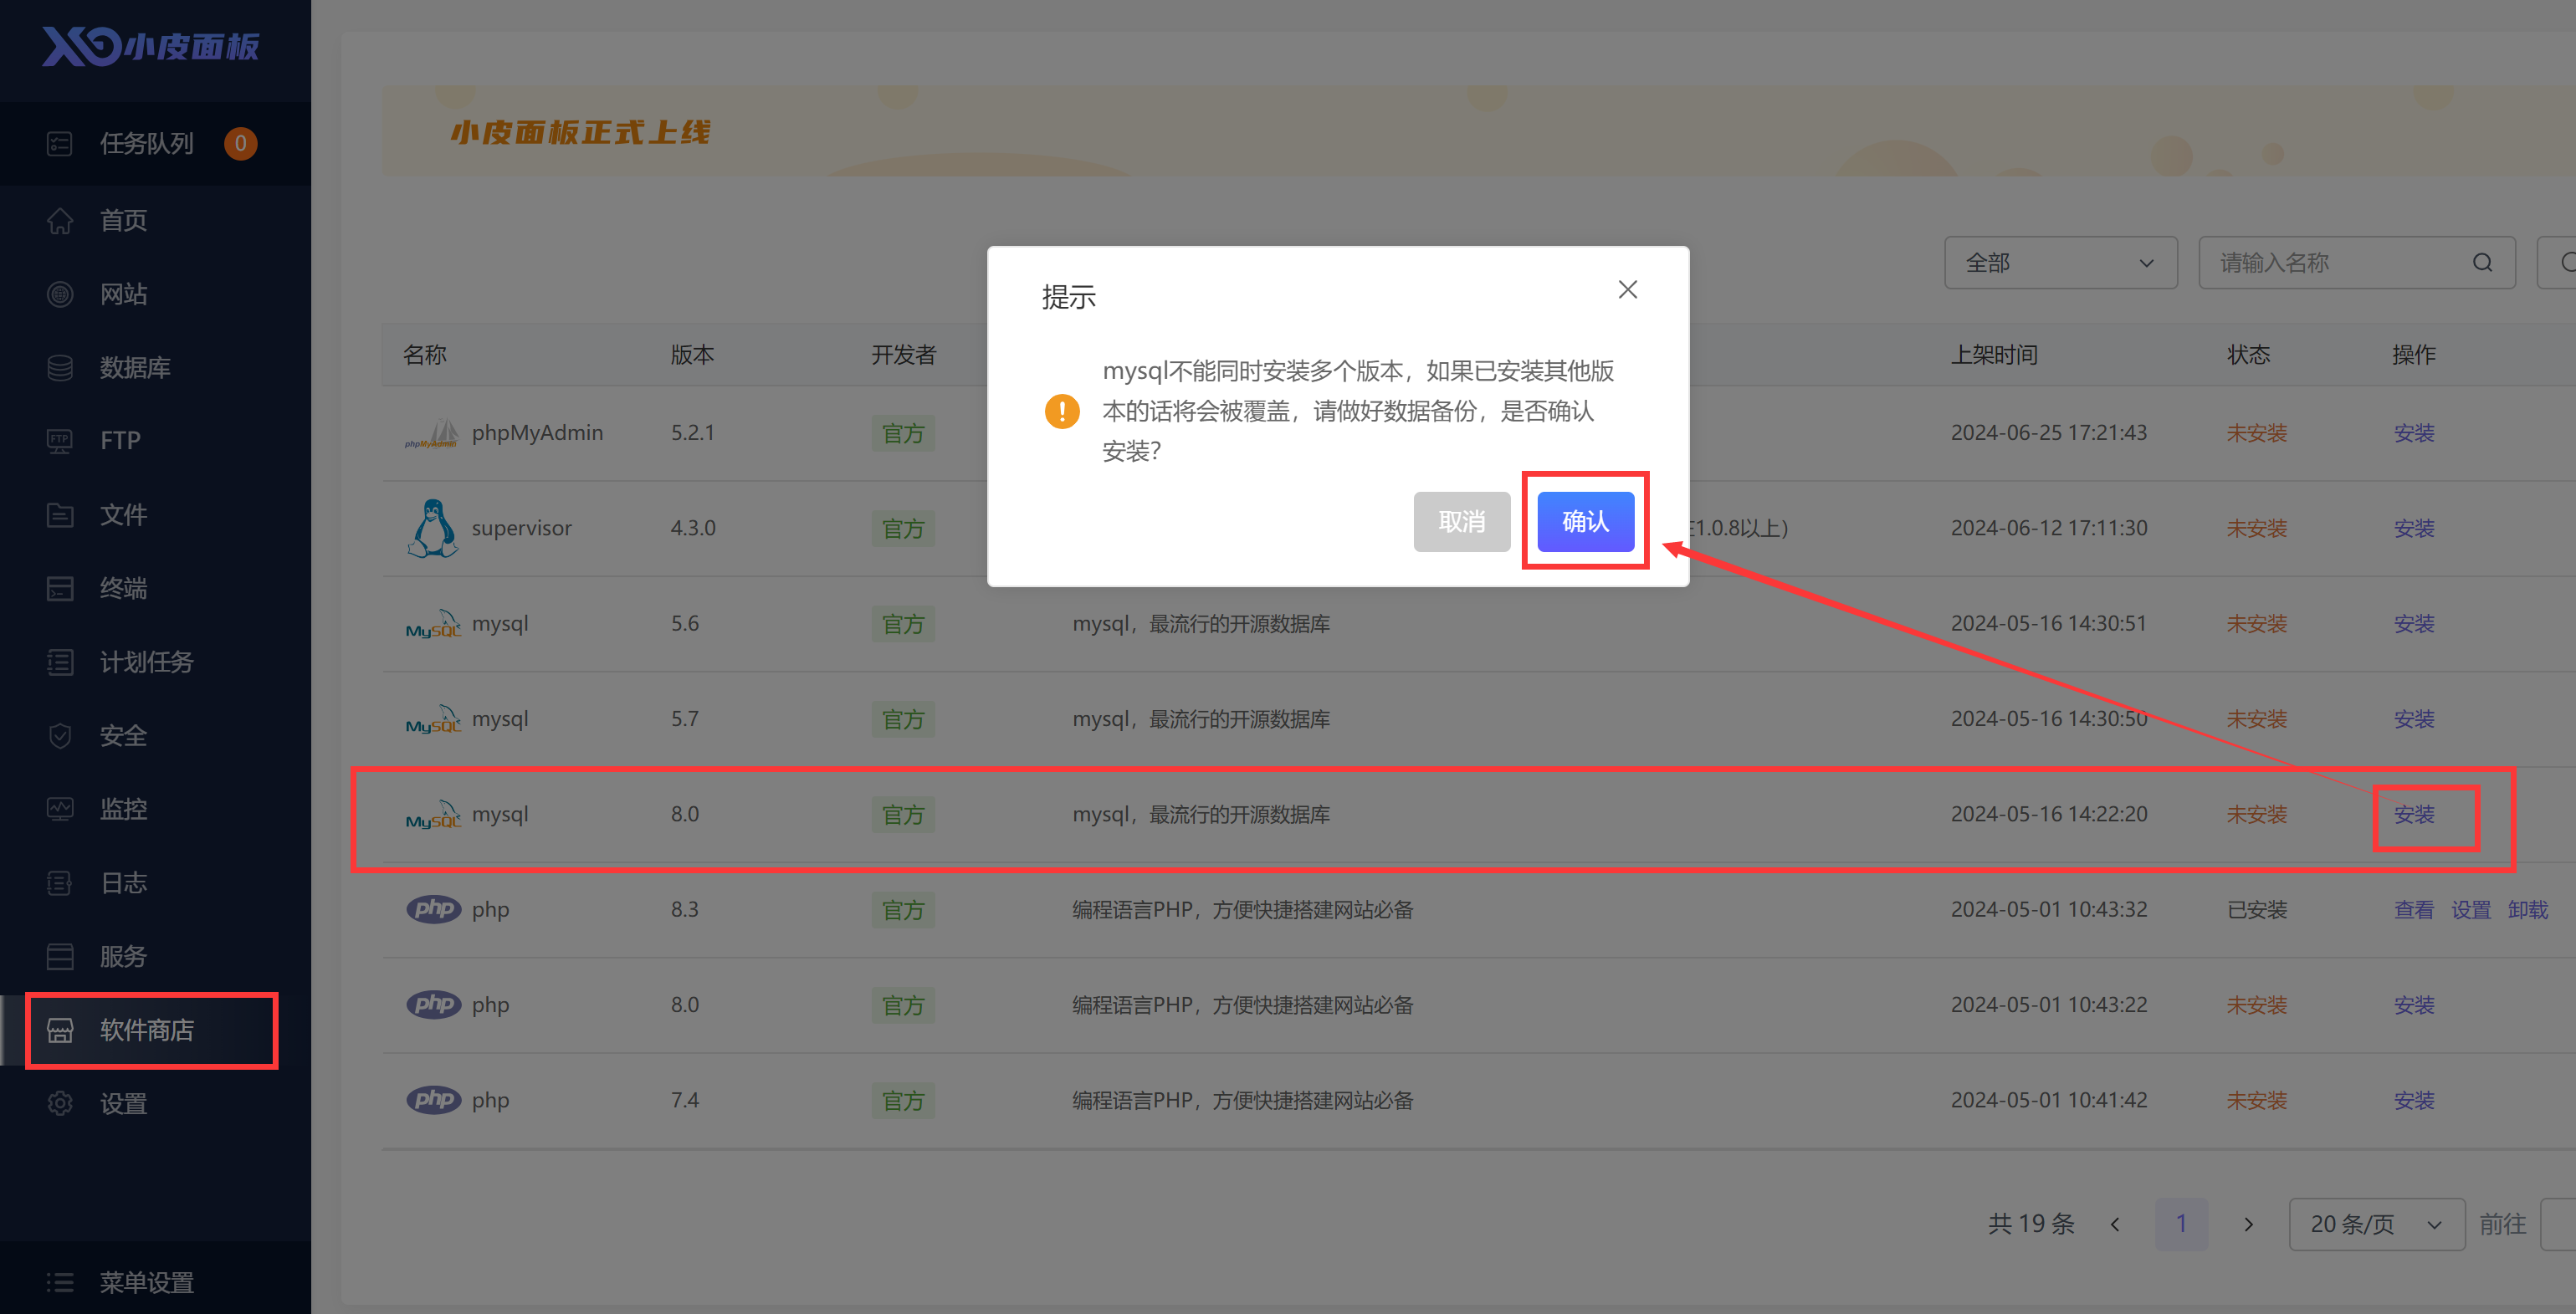Screen dimensions: 2576x1314
Task: Click version 5.2.1 of phpMyAdmin
Action: [693, 433]
